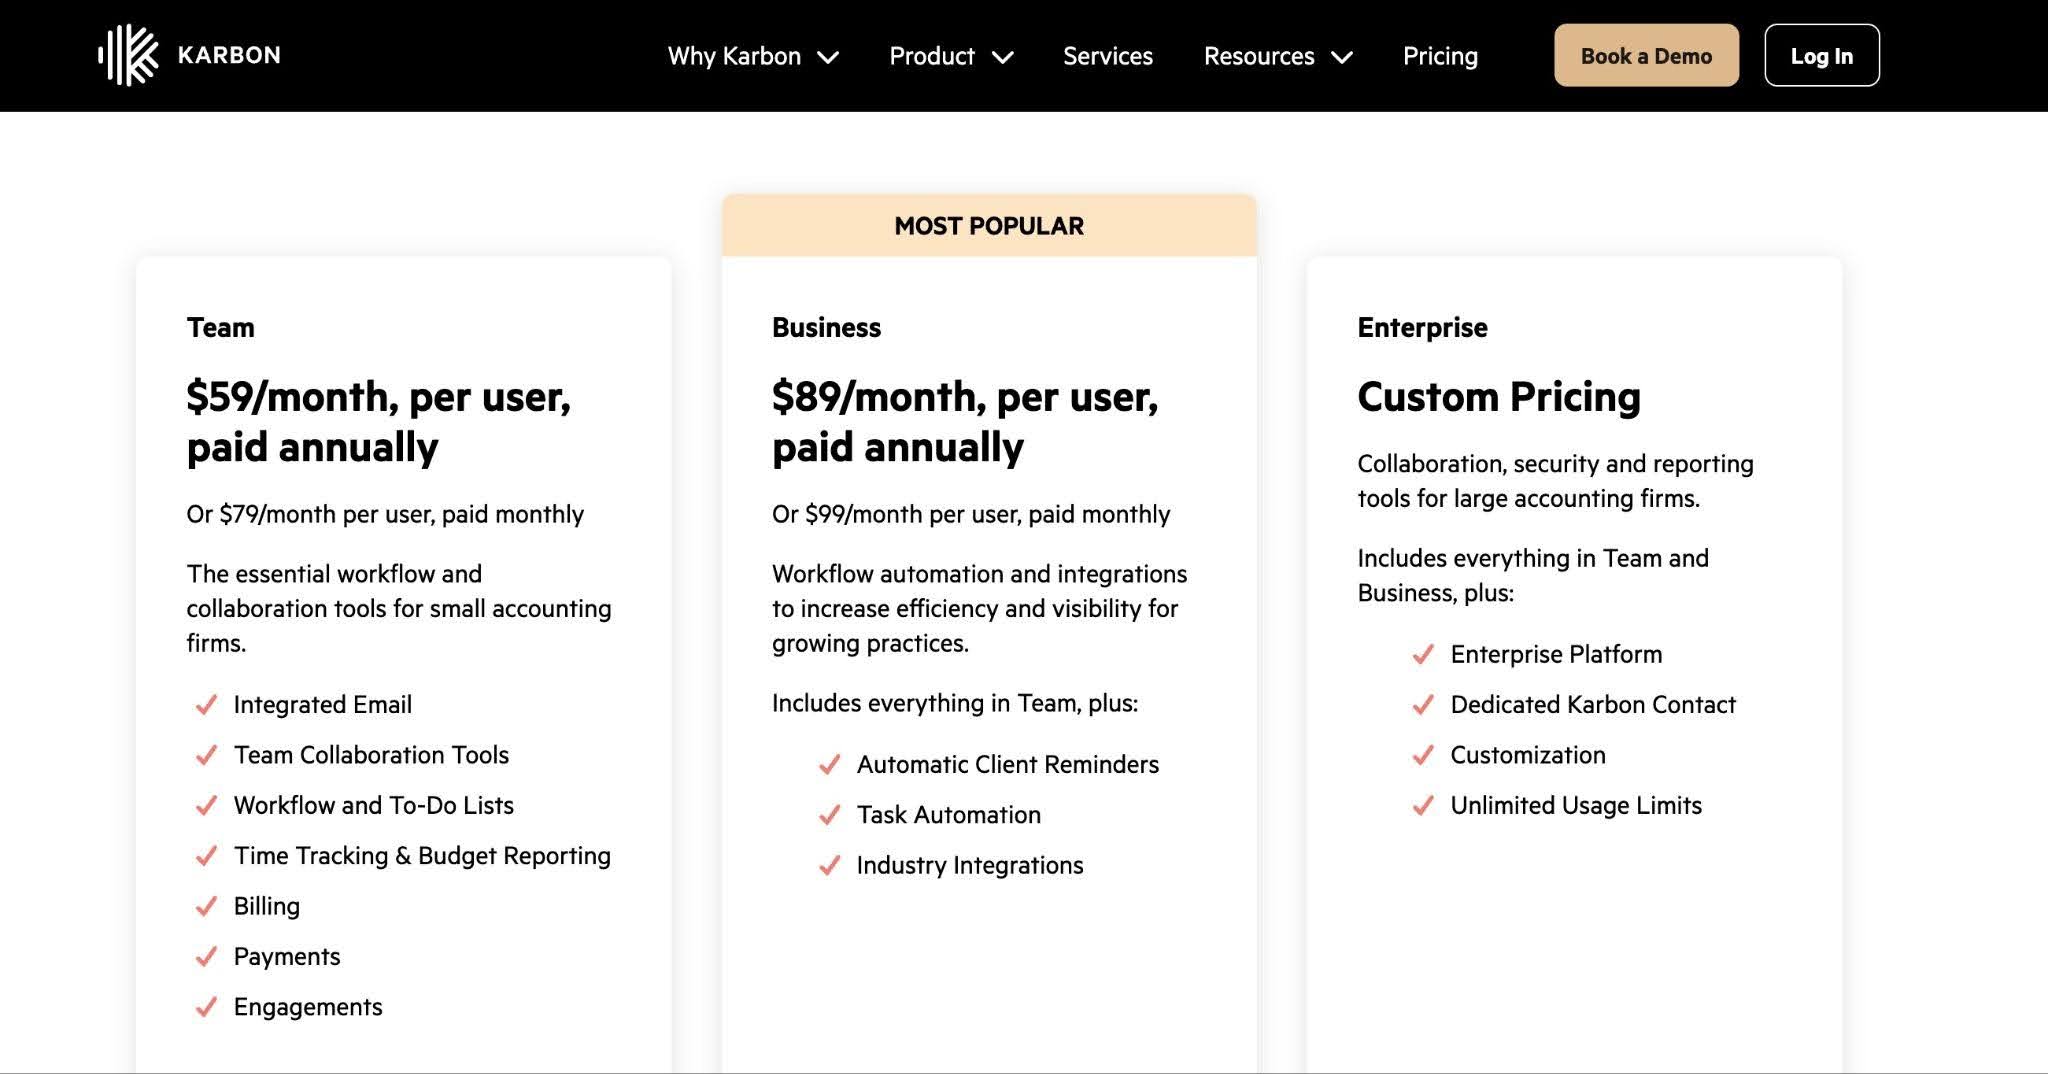The height and width of the screenshot is (1074, 2048).
Task: Click the Karbon logo icon
Action: click(128, 55)
